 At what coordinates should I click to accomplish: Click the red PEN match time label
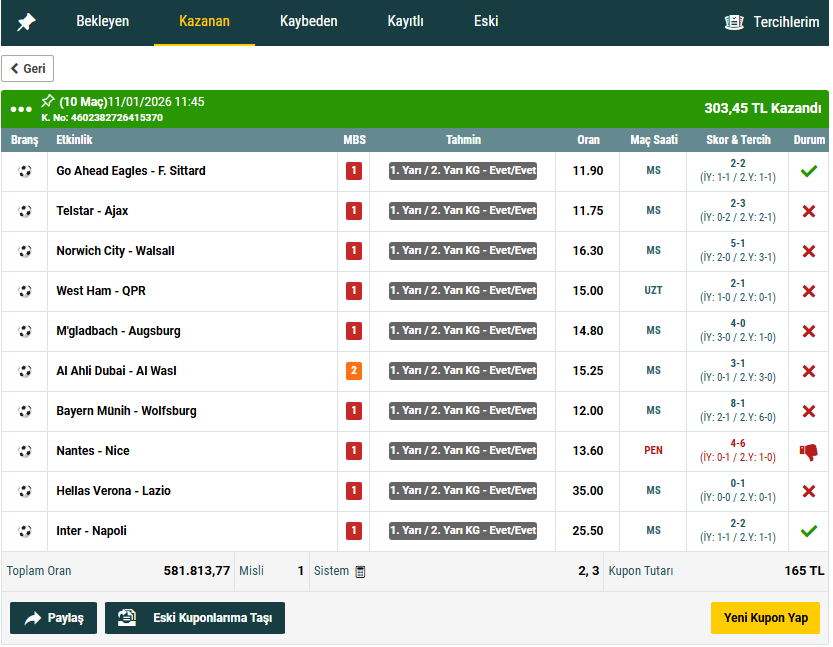tap(653, 450)
